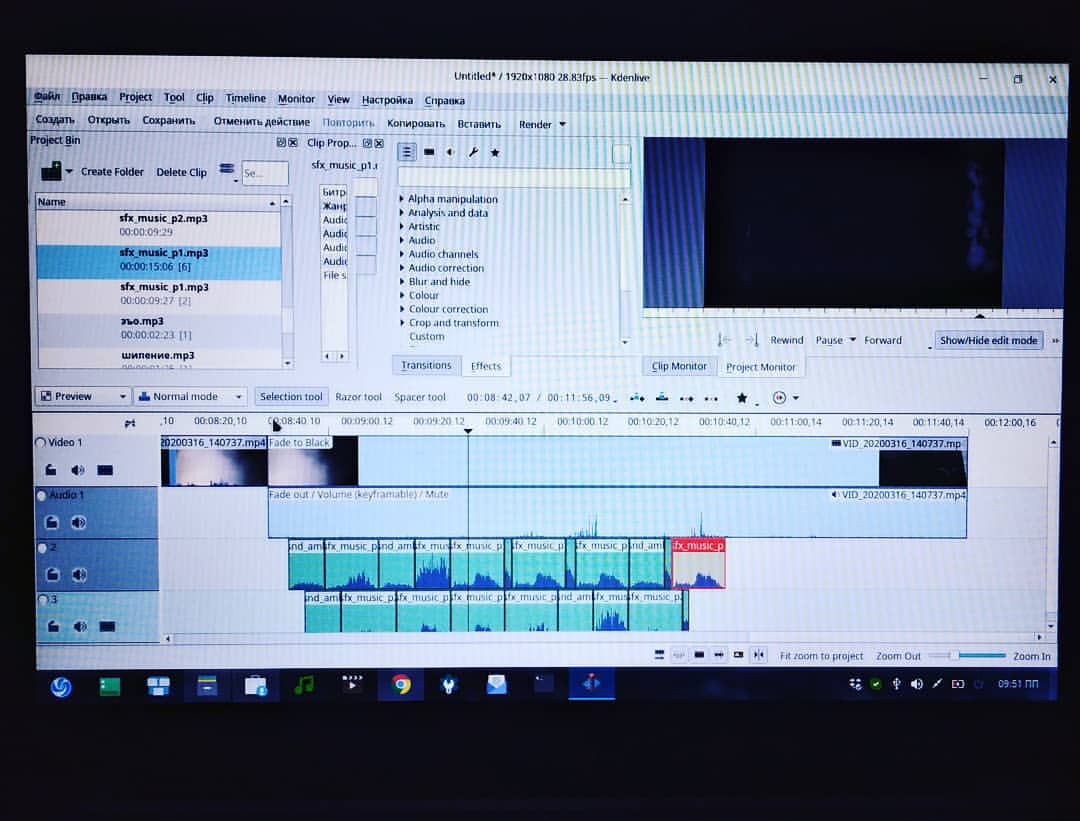Click the volume icon in system tray
Viewport: 1080px width, 821px height.
click(917, 684)
